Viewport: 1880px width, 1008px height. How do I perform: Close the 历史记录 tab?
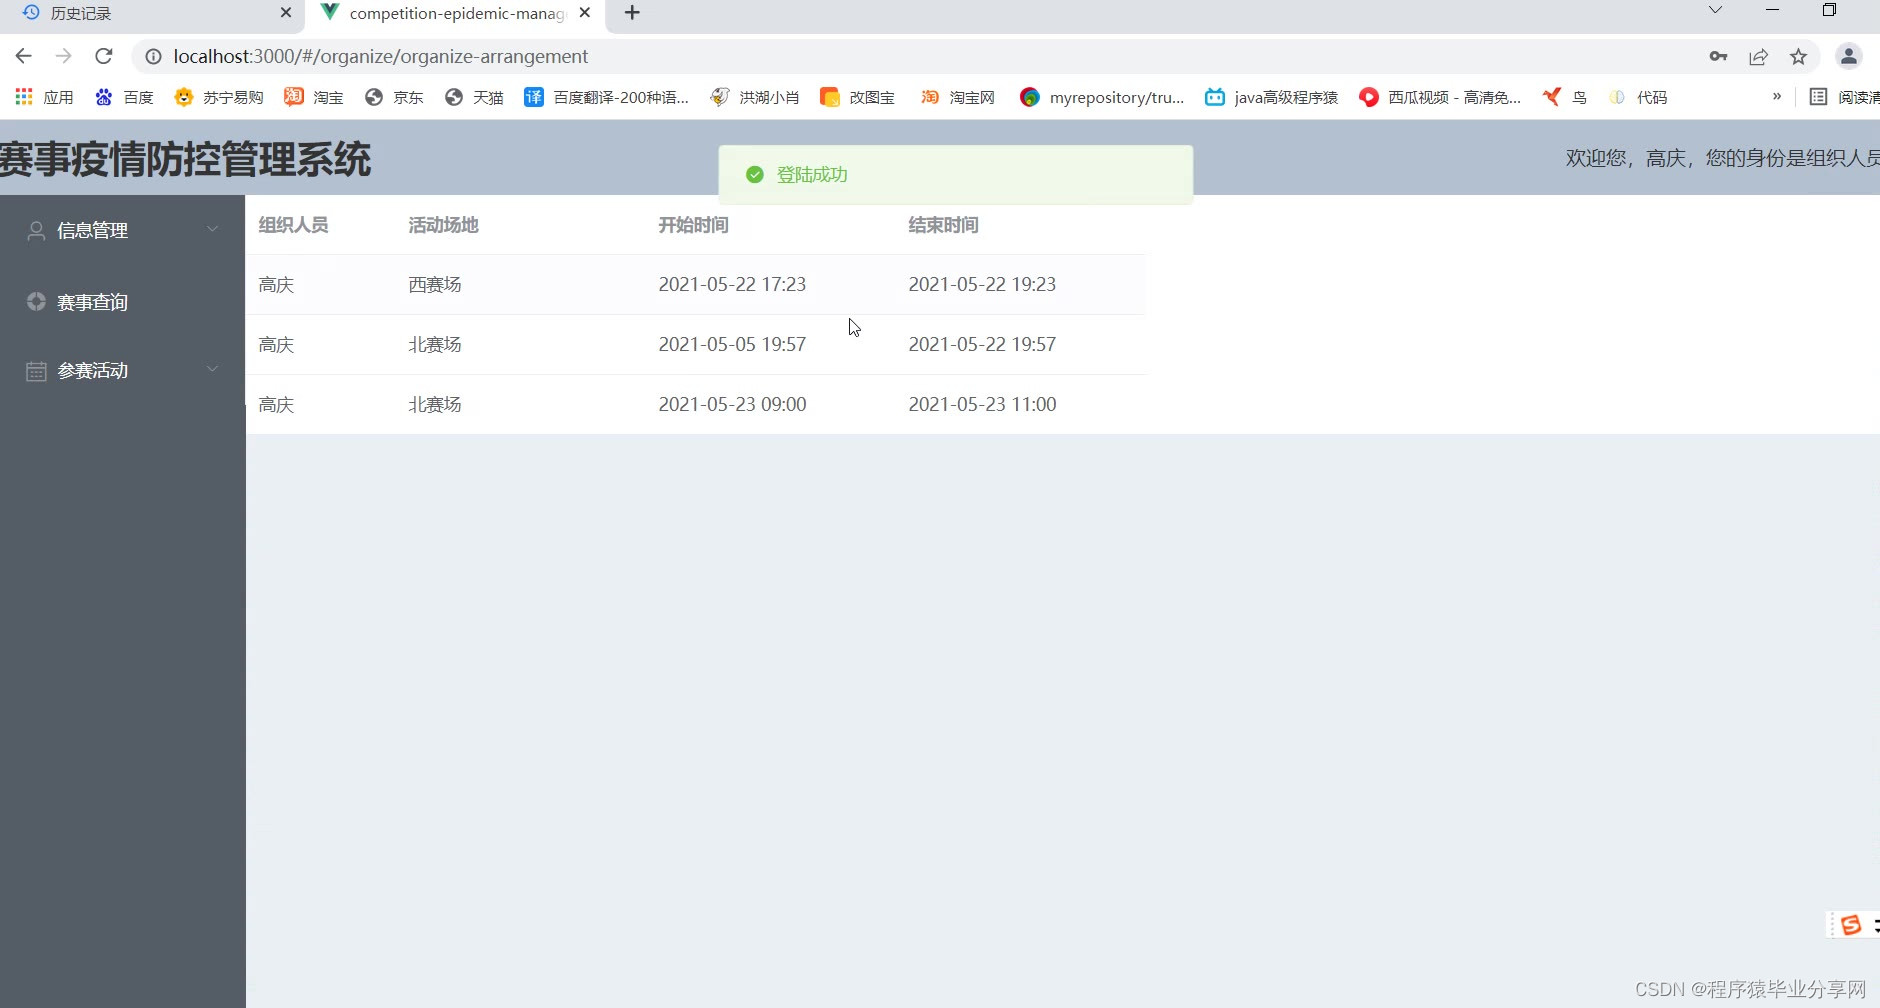286,13
